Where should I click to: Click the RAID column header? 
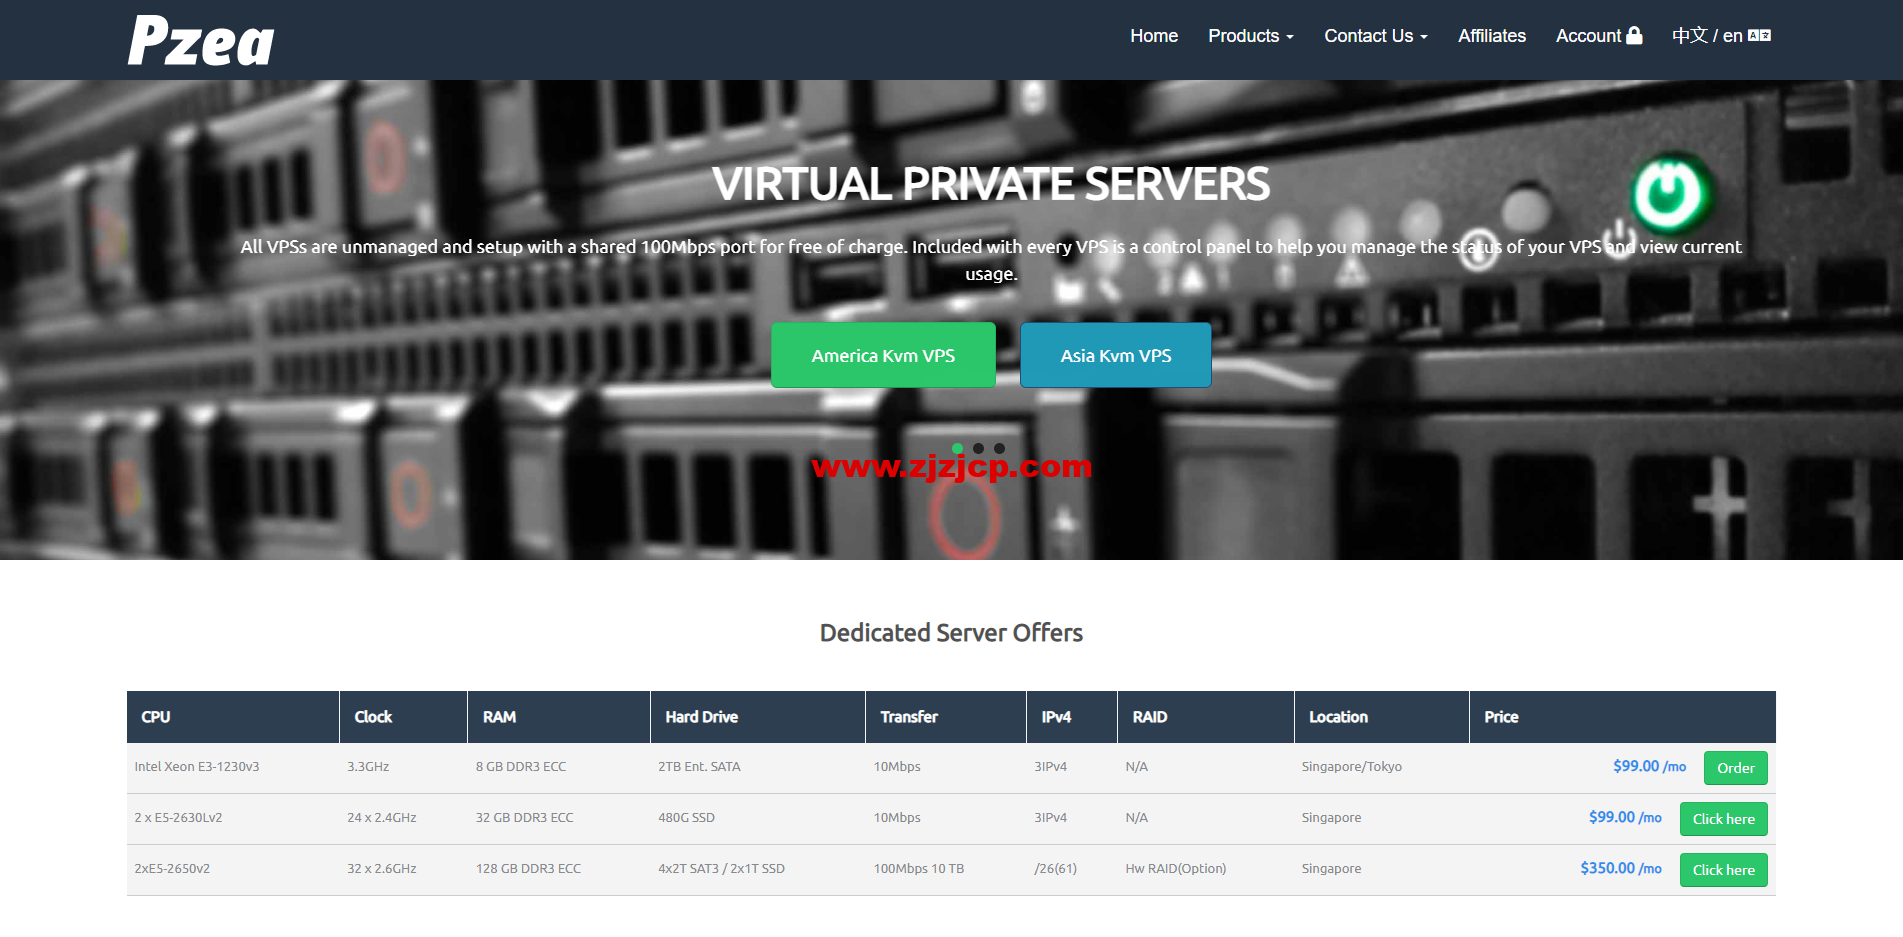(1206, 717)
